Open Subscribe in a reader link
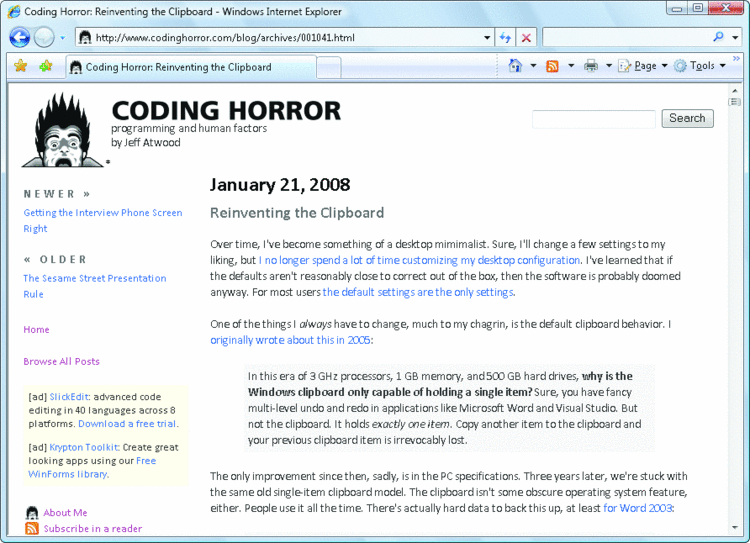 point(93,529)
